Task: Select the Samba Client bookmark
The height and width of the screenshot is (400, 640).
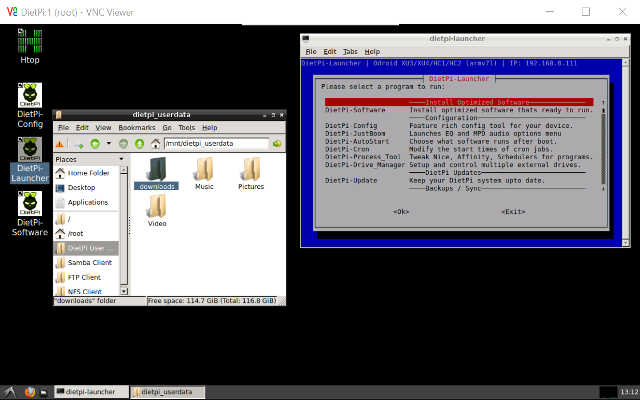Action: pyautogui.click(x=87, y=263)
